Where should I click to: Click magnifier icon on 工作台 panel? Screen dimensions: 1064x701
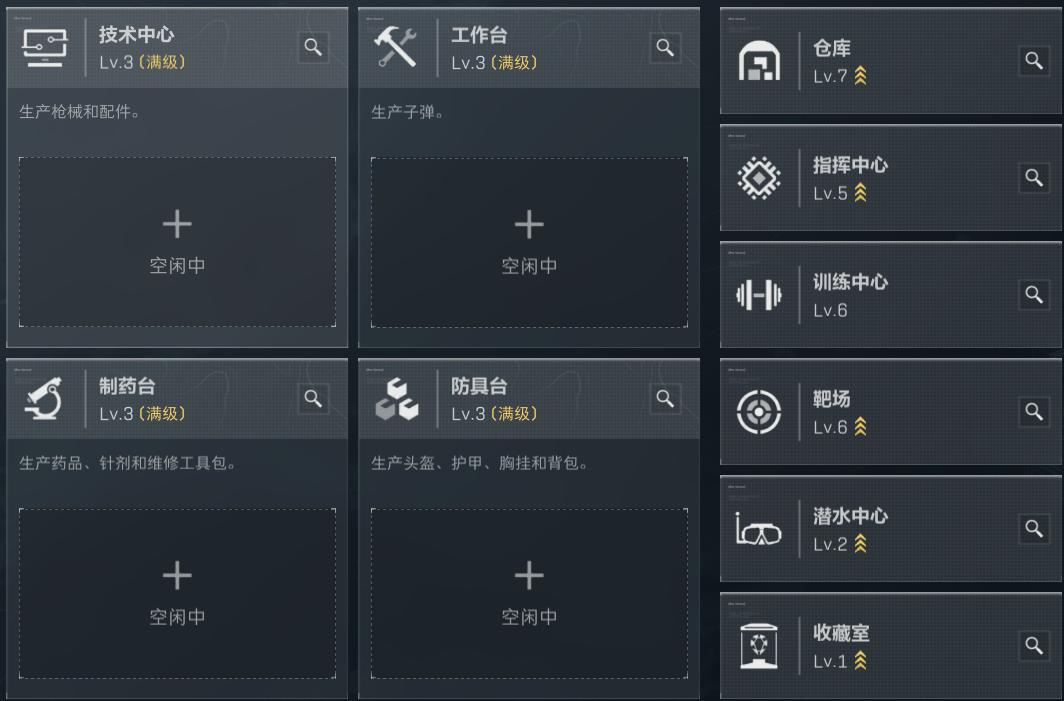click(x=666, y=47)
